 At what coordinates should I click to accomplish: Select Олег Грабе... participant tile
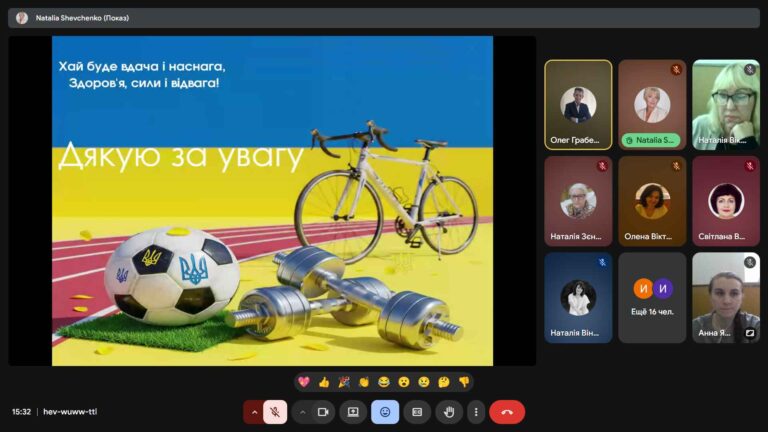pyautogui.click(x=578, y=105)
